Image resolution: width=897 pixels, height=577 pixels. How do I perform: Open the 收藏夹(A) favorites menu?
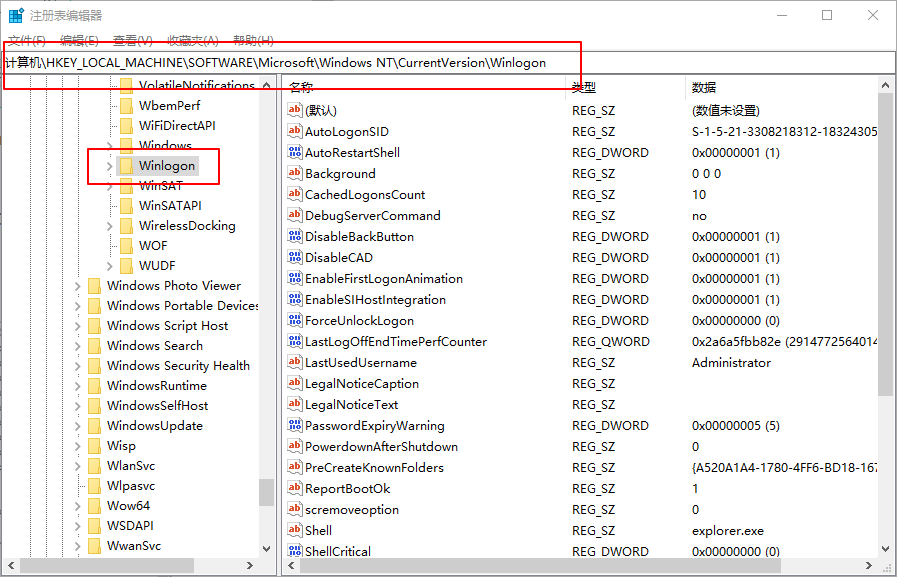click(192, 40)
